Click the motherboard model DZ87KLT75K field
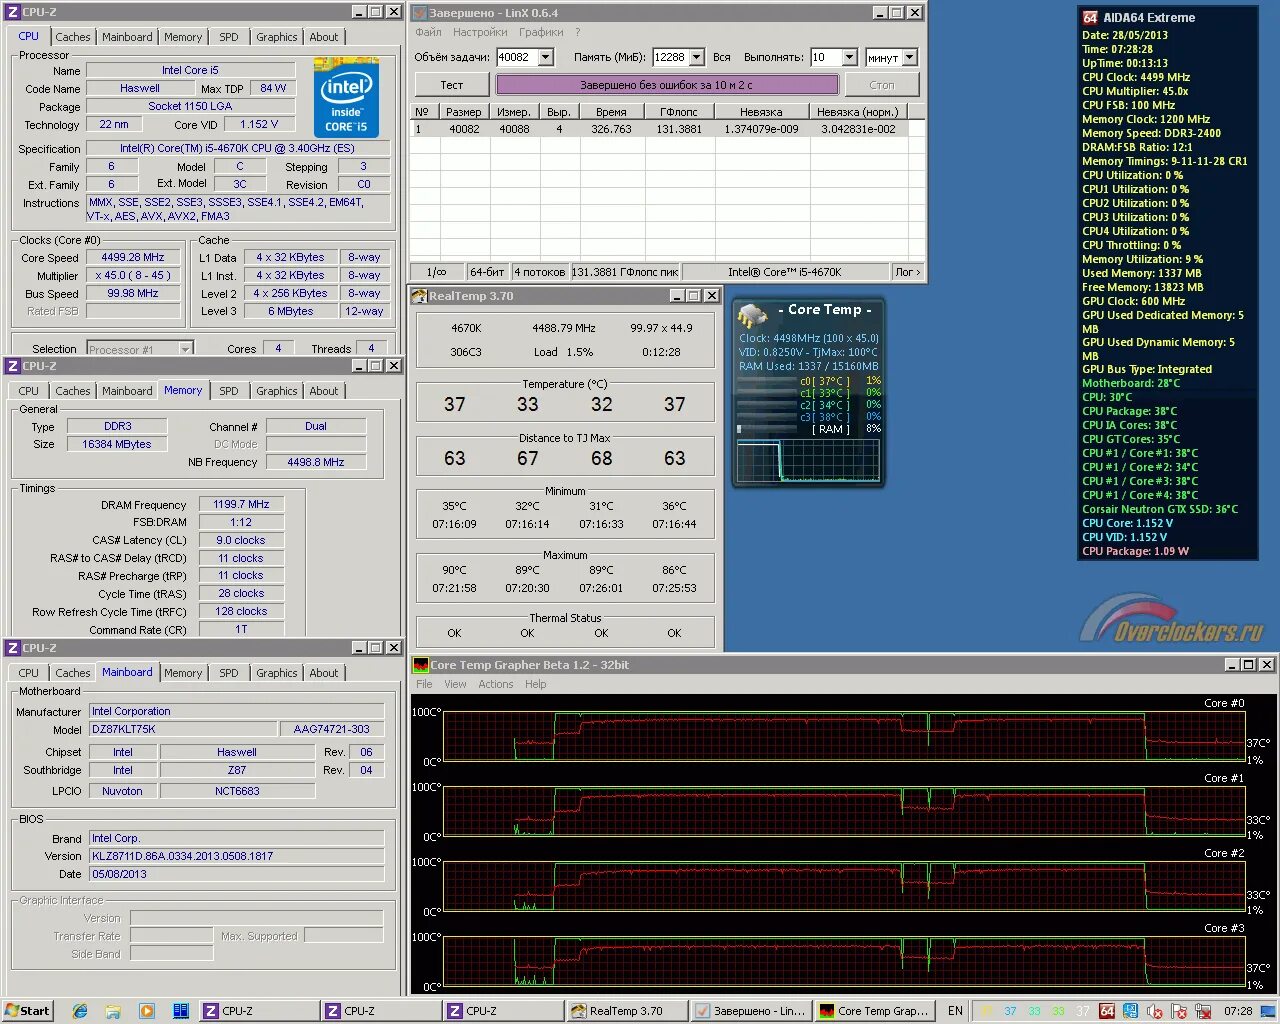The width and height of the screenshot is (1280, 1024). pyautogui.click(x=183, y=729)
